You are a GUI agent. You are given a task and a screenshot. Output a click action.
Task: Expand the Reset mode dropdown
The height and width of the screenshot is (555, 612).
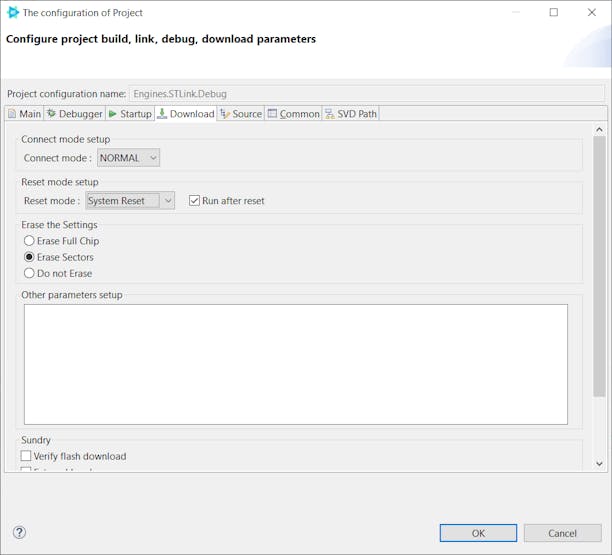pos(130,201)
